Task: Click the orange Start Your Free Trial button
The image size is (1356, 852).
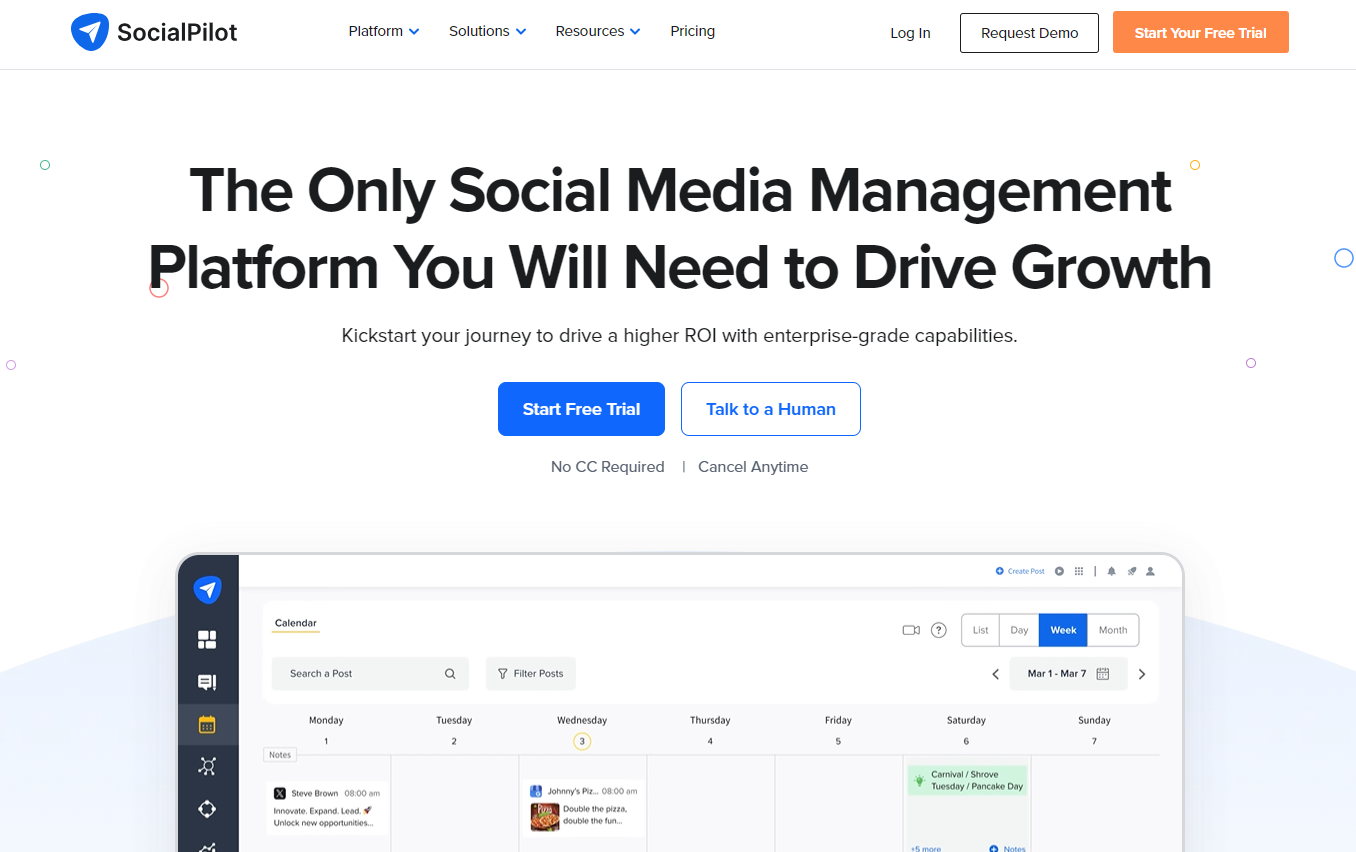Action: (1200, 33)
